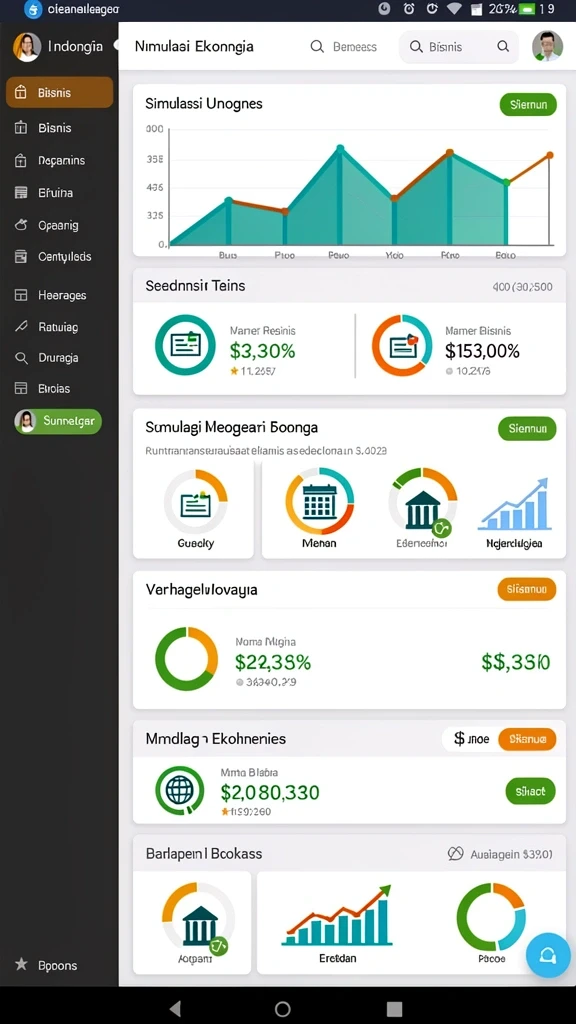Click the Edenesfnoi bank building icon
Screen dimensions: 576x1024
tap(423, 502)
